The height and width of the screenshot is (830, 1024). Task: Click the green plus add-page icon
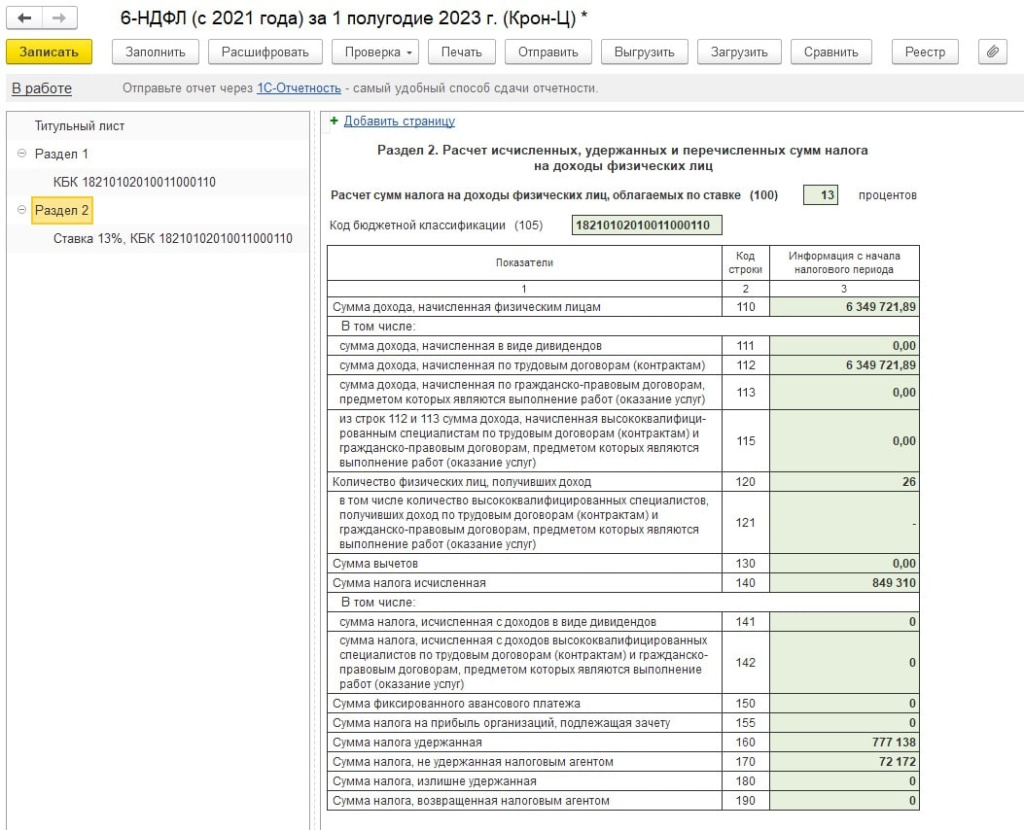334,121
